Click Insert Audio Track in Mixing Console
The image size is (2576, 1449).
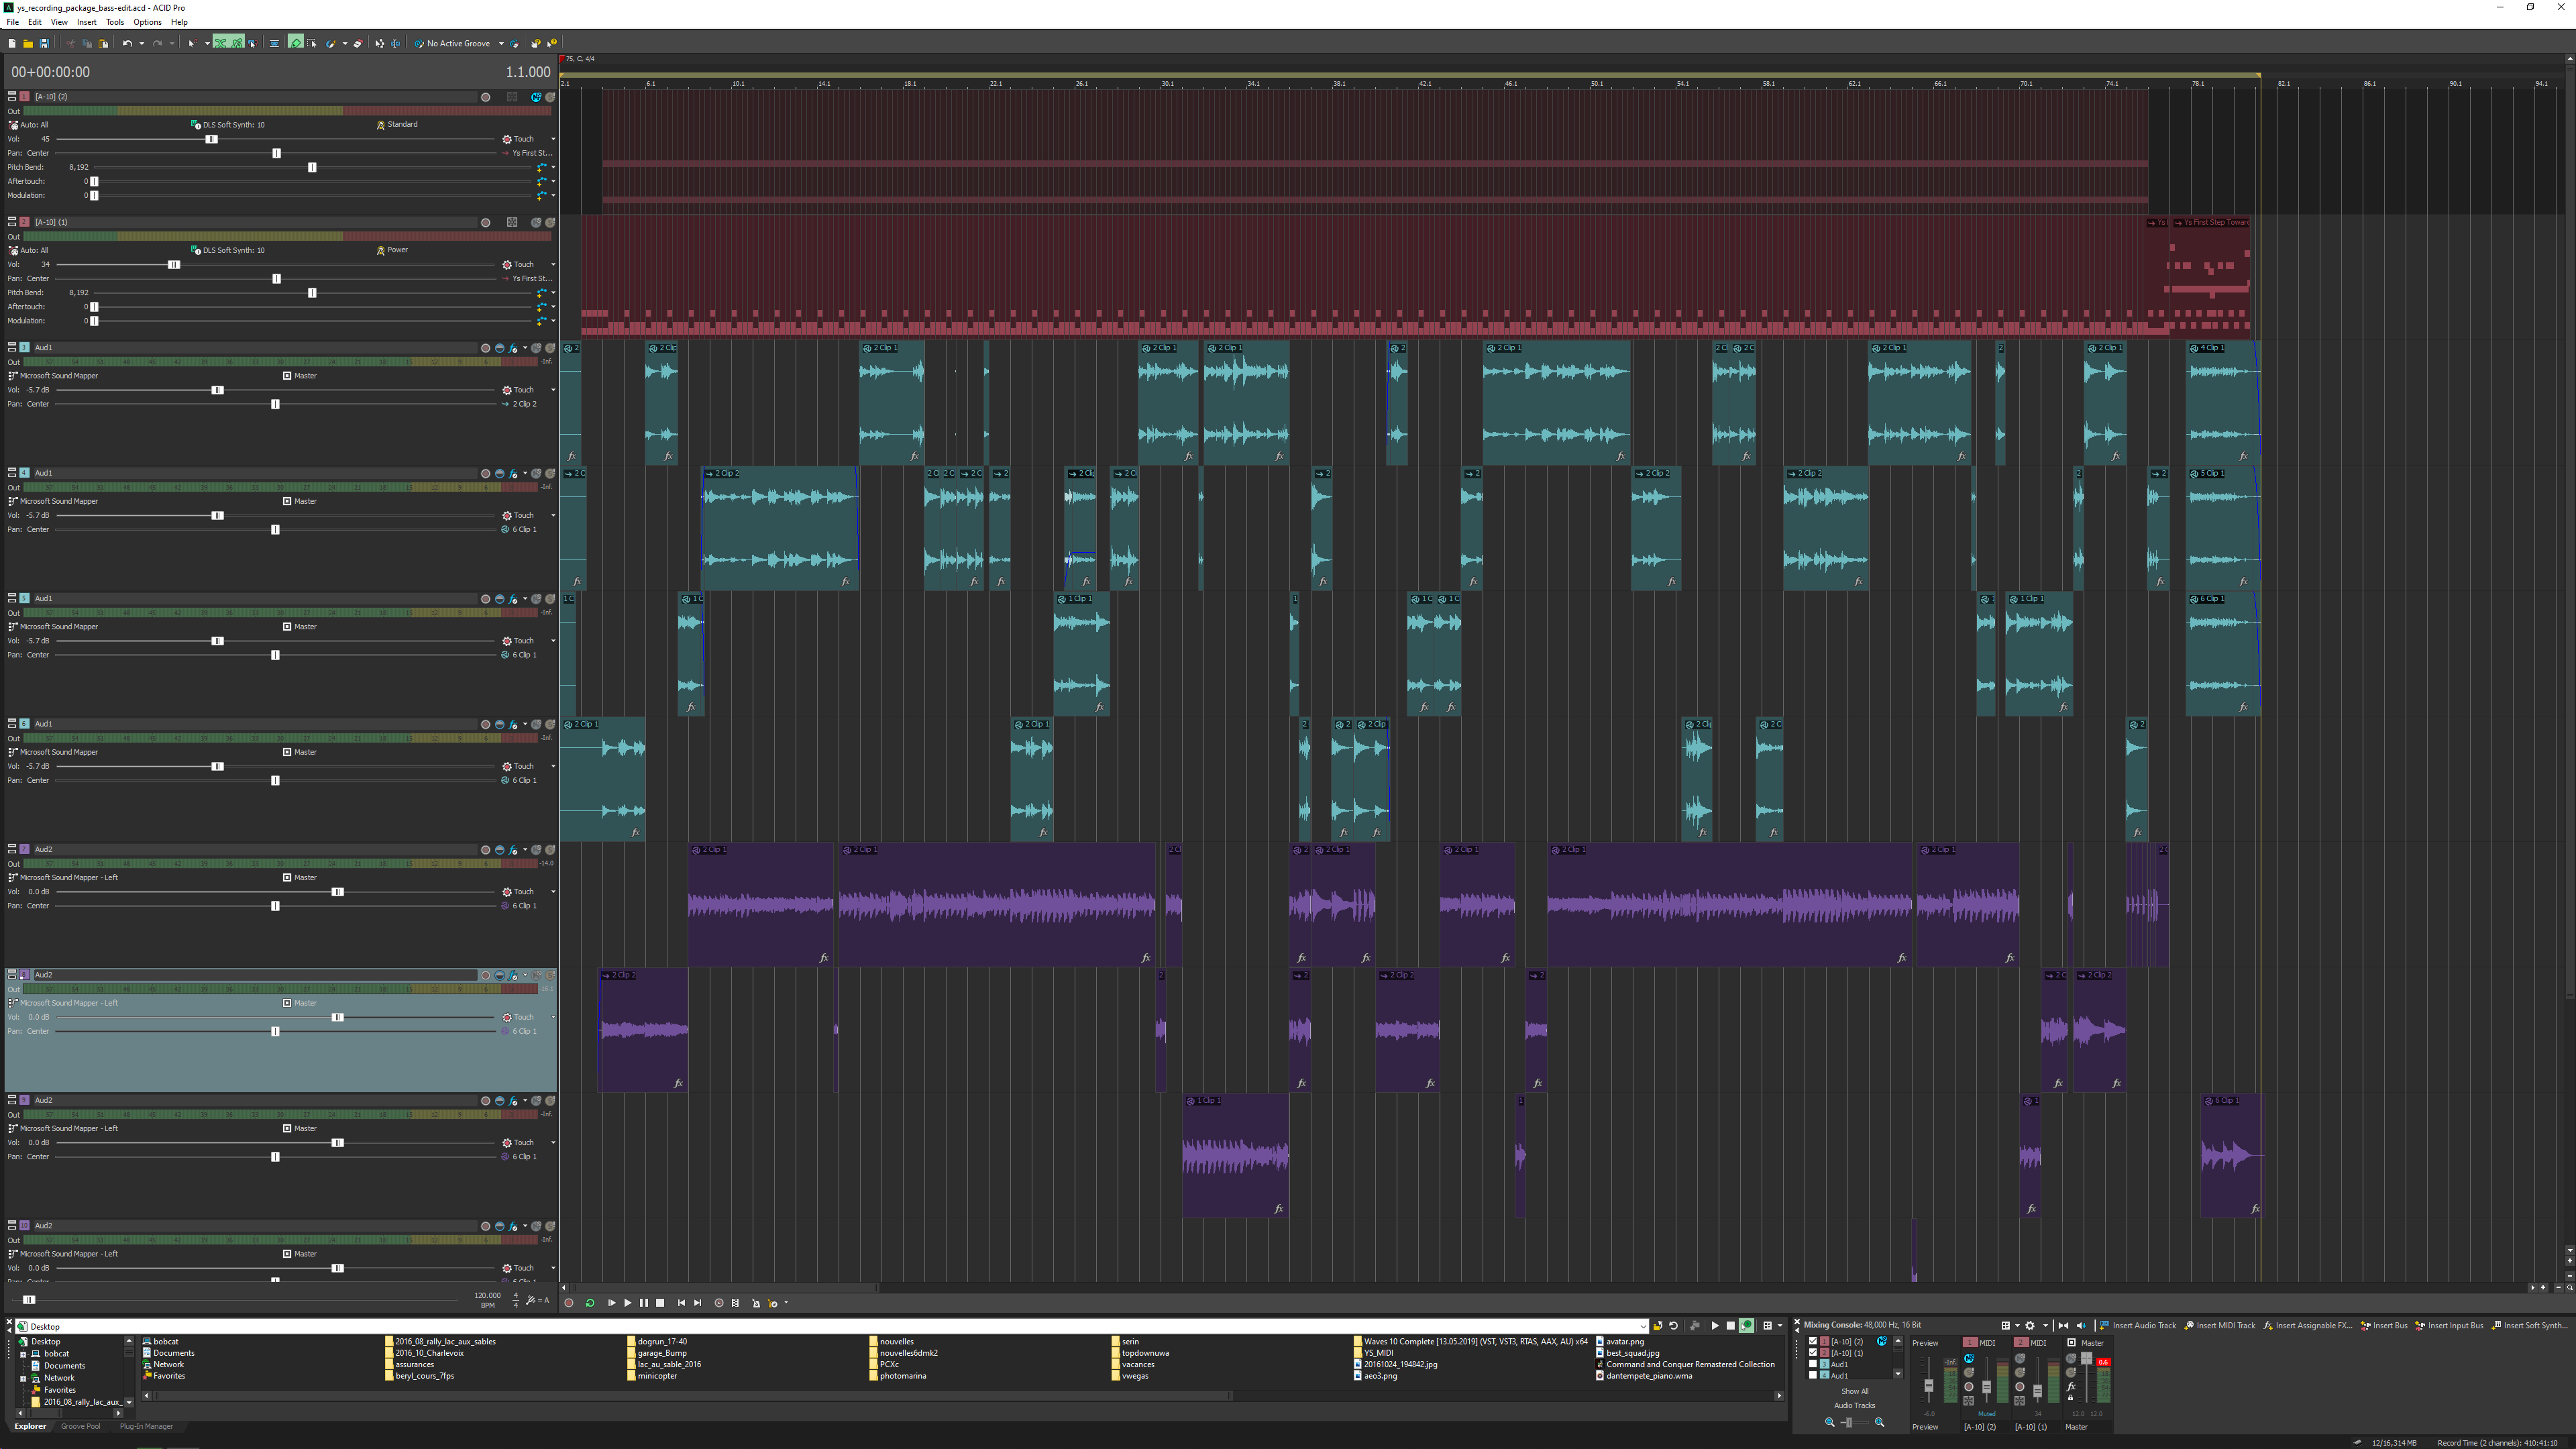point(2137,1326)
